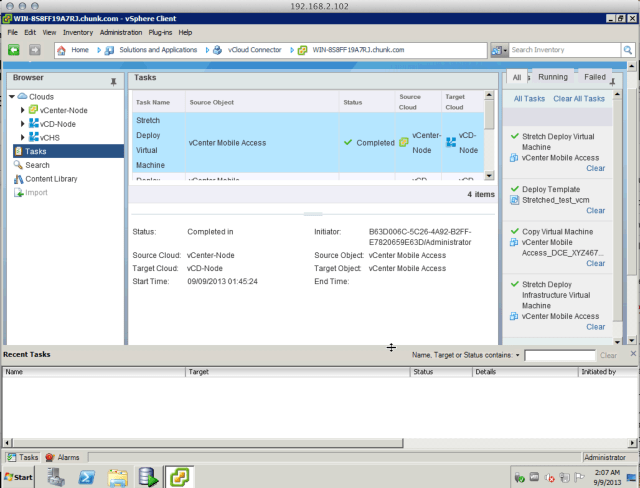Click the vSphere Client taskbar button
Screen dimensions: 640x488
coord(180,477)
